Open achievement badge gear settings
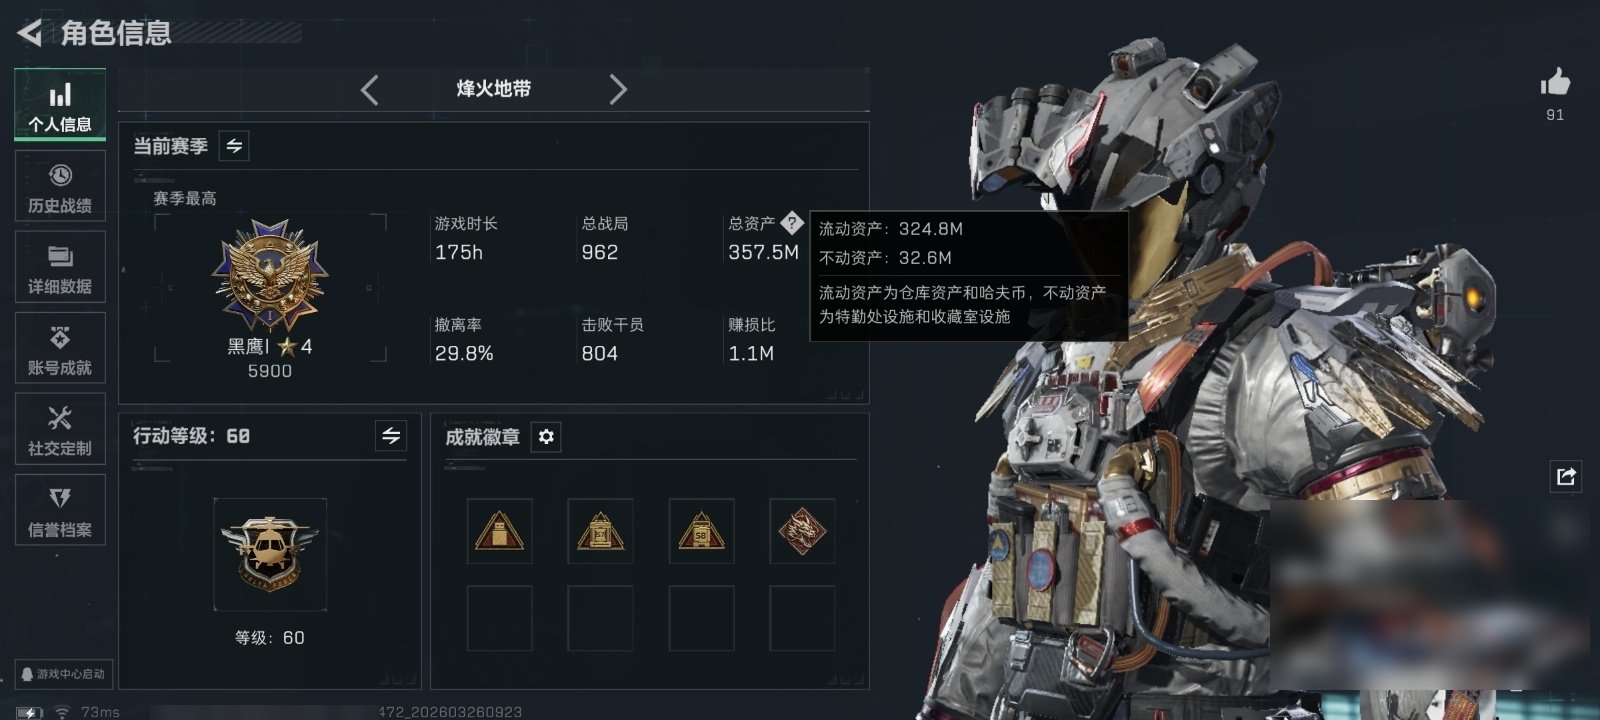The width and height of the screenshot is (1600, 720). coord(546,437)
